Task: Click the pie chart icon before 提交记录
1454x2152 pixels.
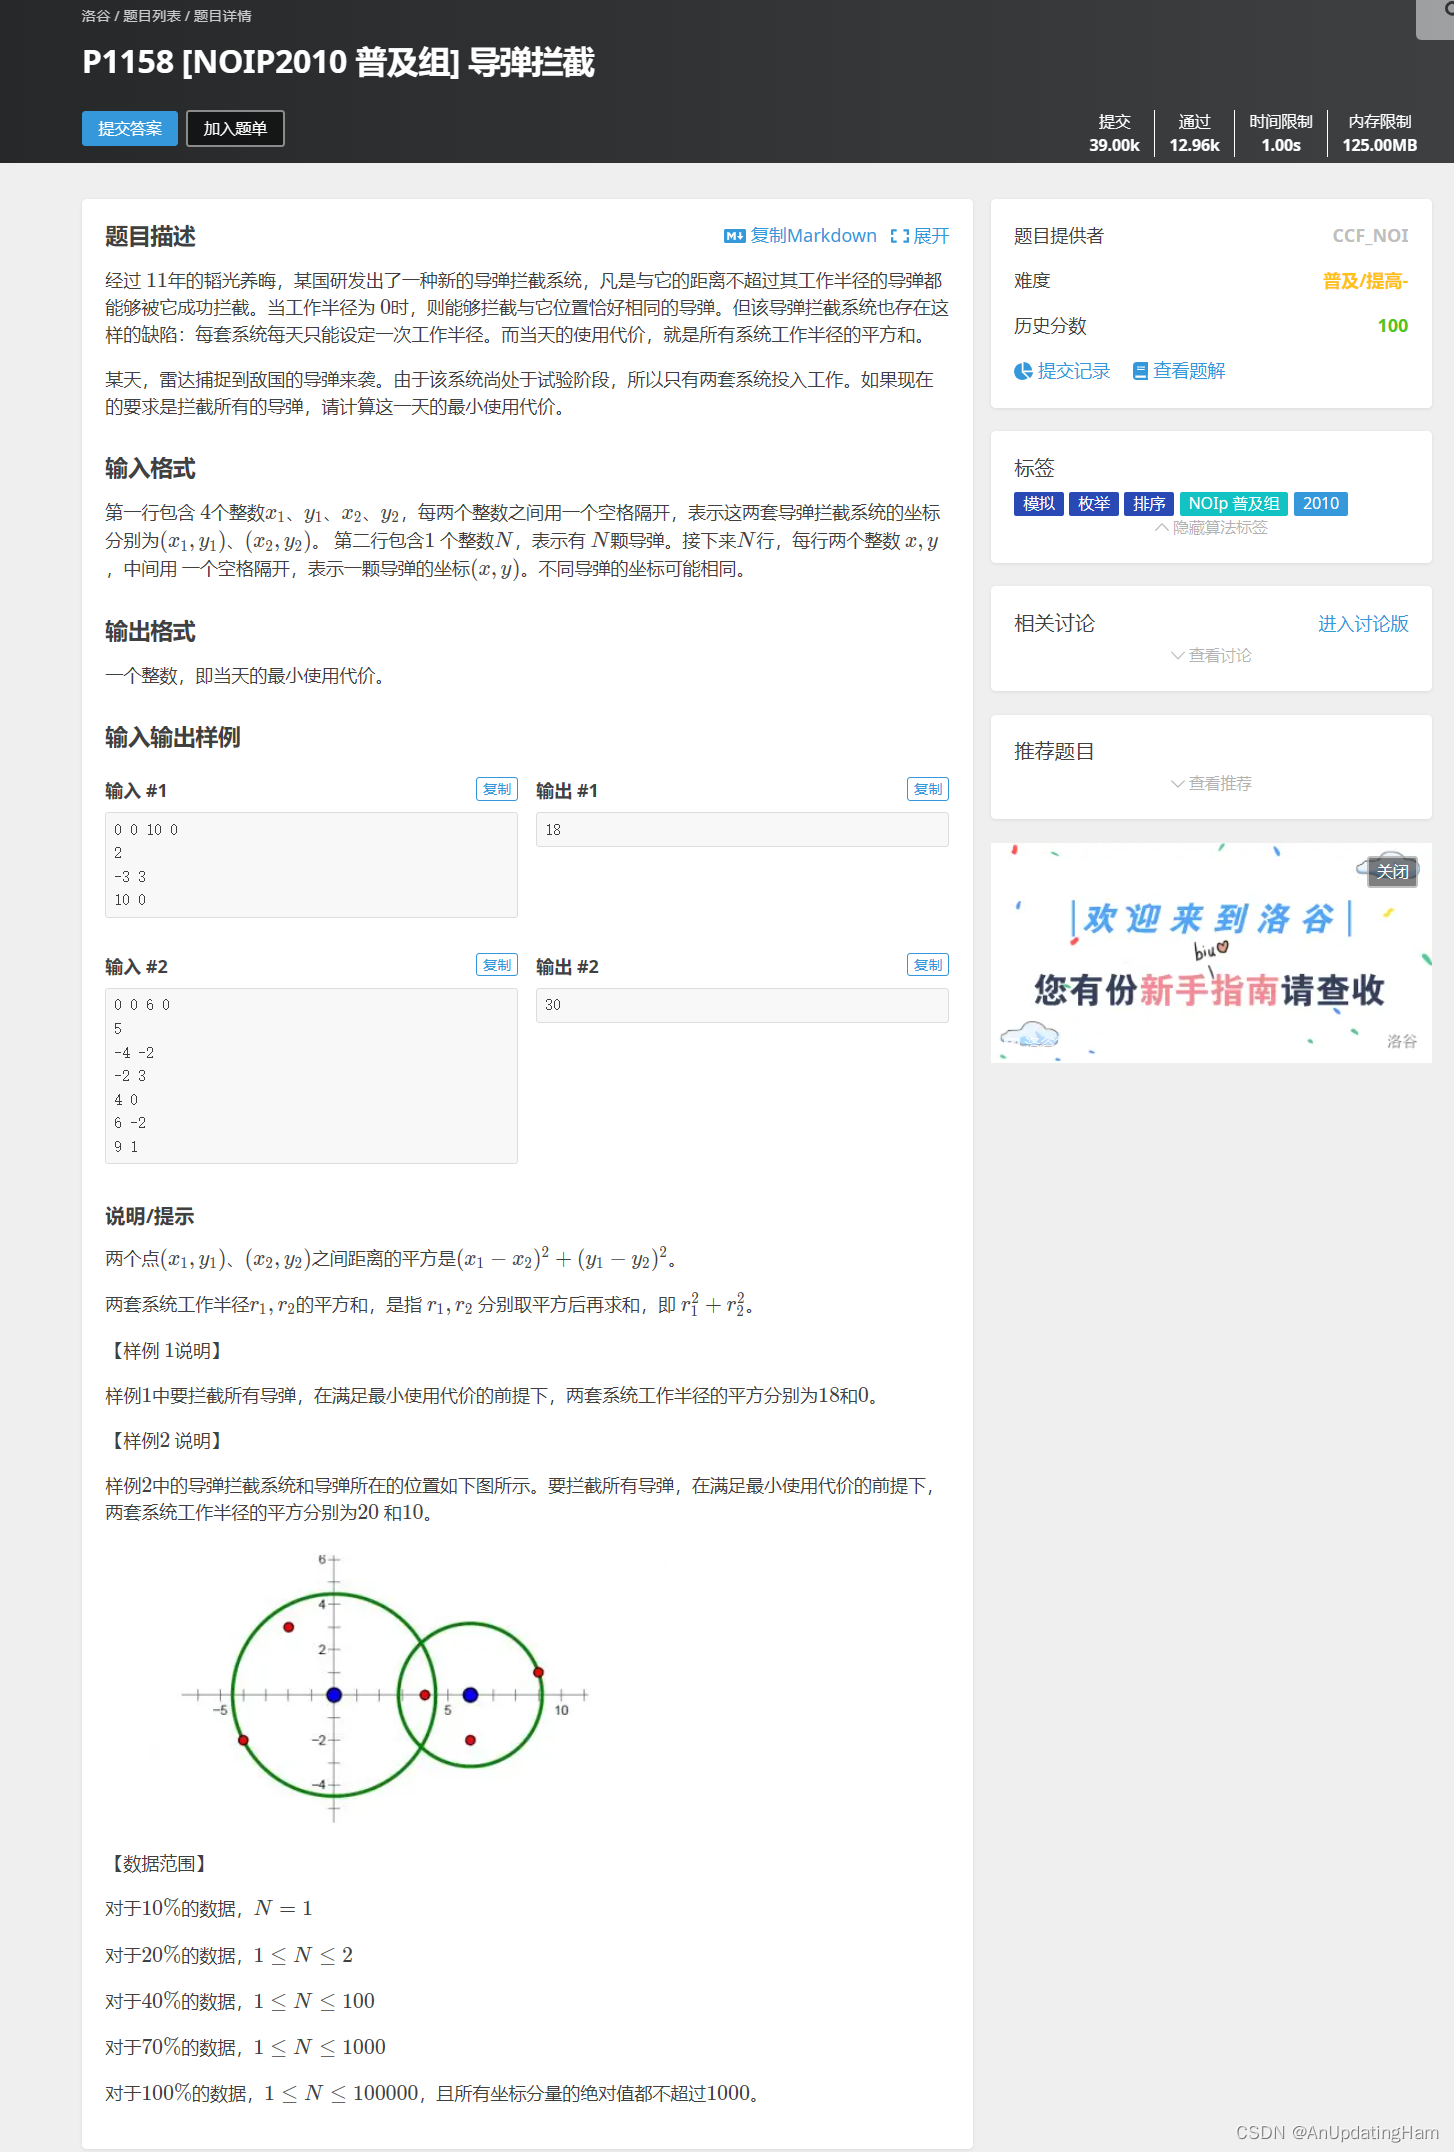Action: point(1023,371)
